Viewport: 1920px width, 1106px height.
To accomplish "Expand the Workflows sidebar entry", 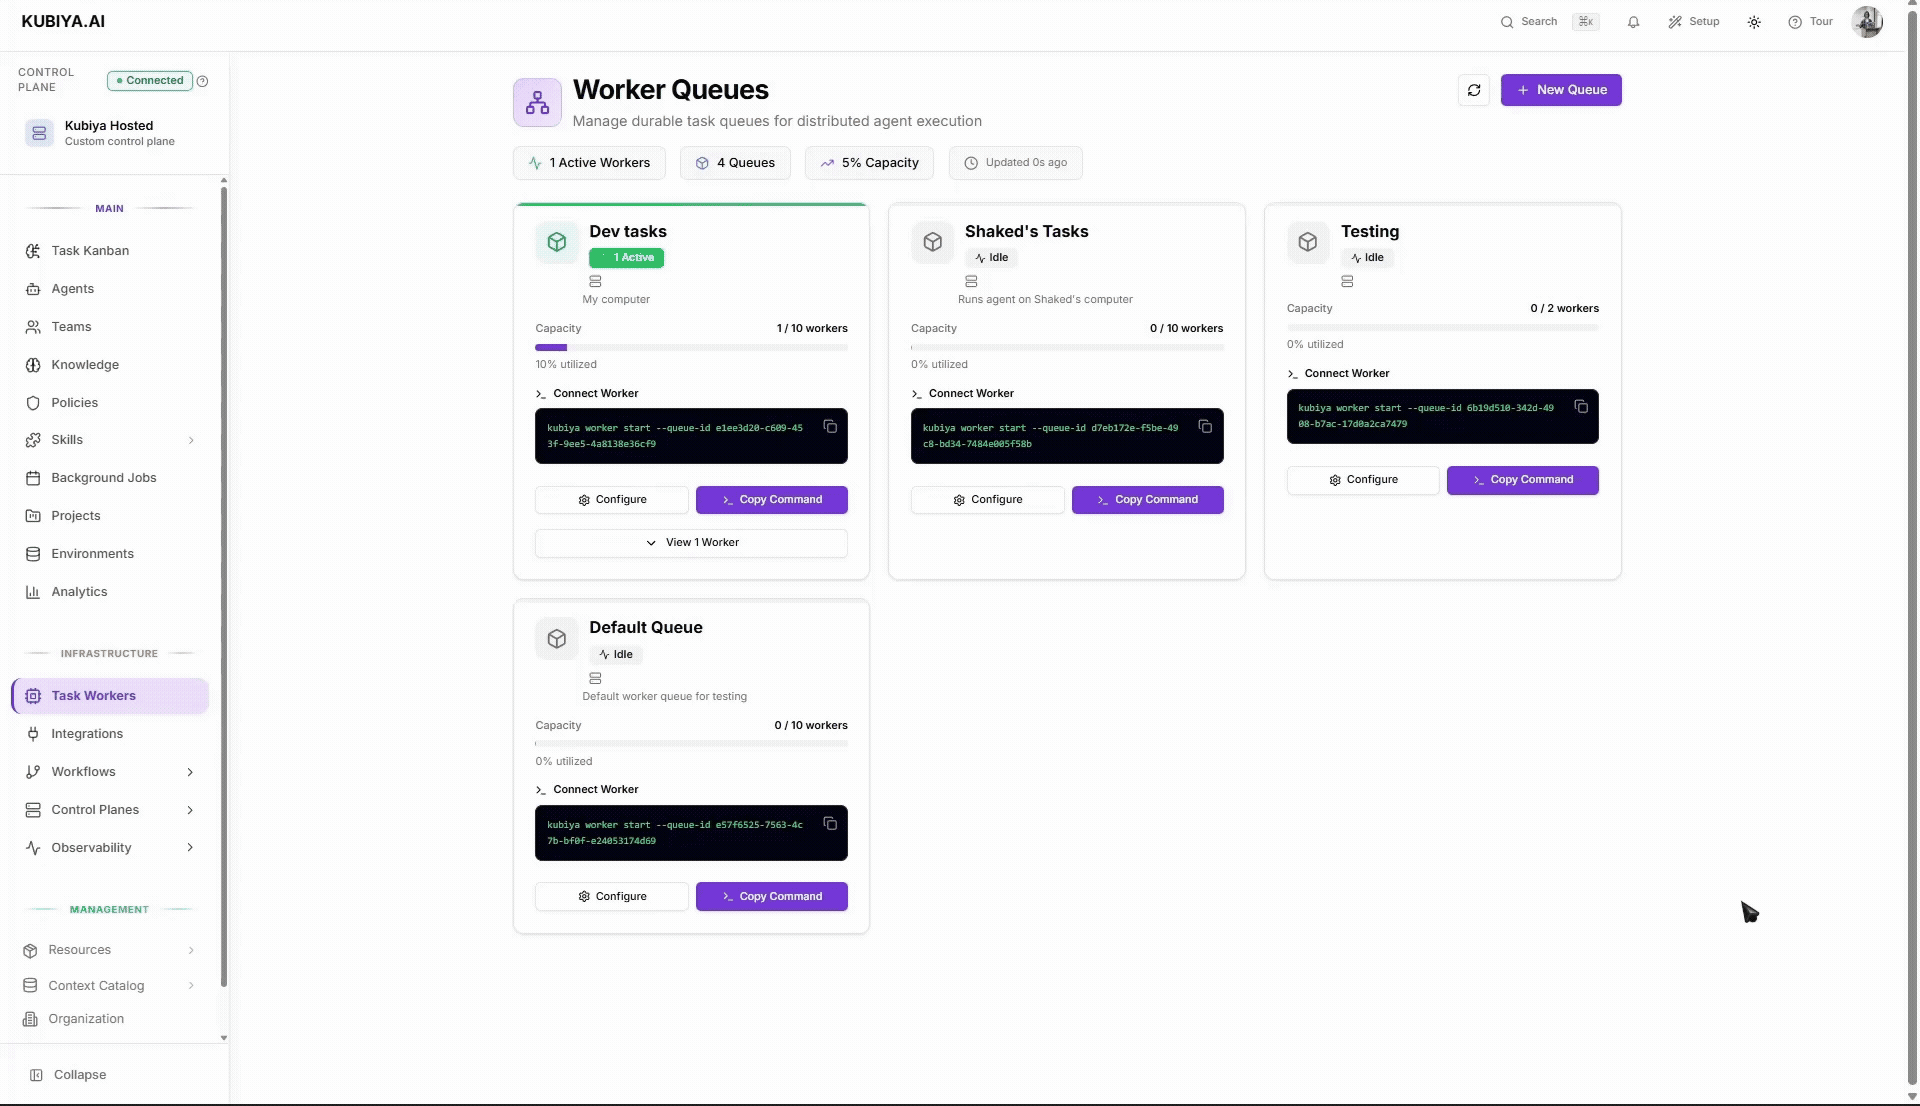I will 108,771.
